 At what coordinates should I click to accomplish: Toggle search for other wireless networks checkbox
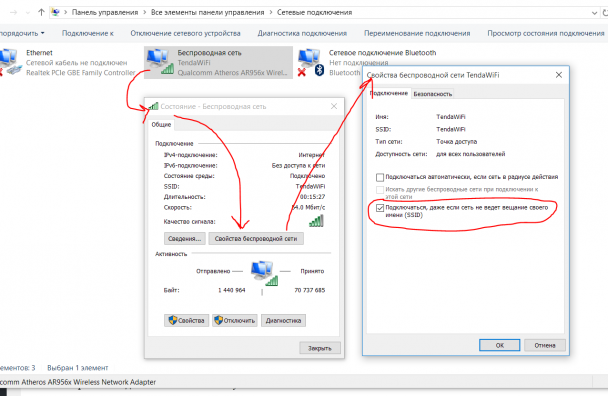(380, 190)
